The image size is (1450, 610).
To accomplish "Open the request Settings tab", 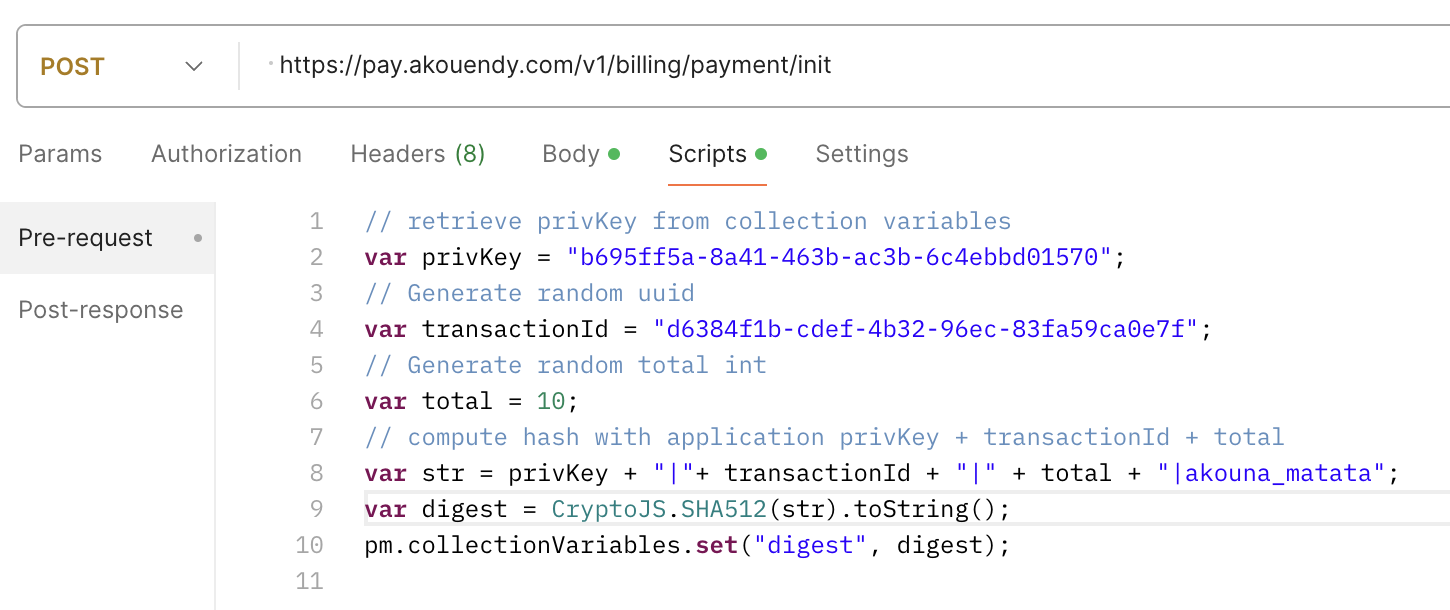I will pyautogui.click(x=861, y=154).
